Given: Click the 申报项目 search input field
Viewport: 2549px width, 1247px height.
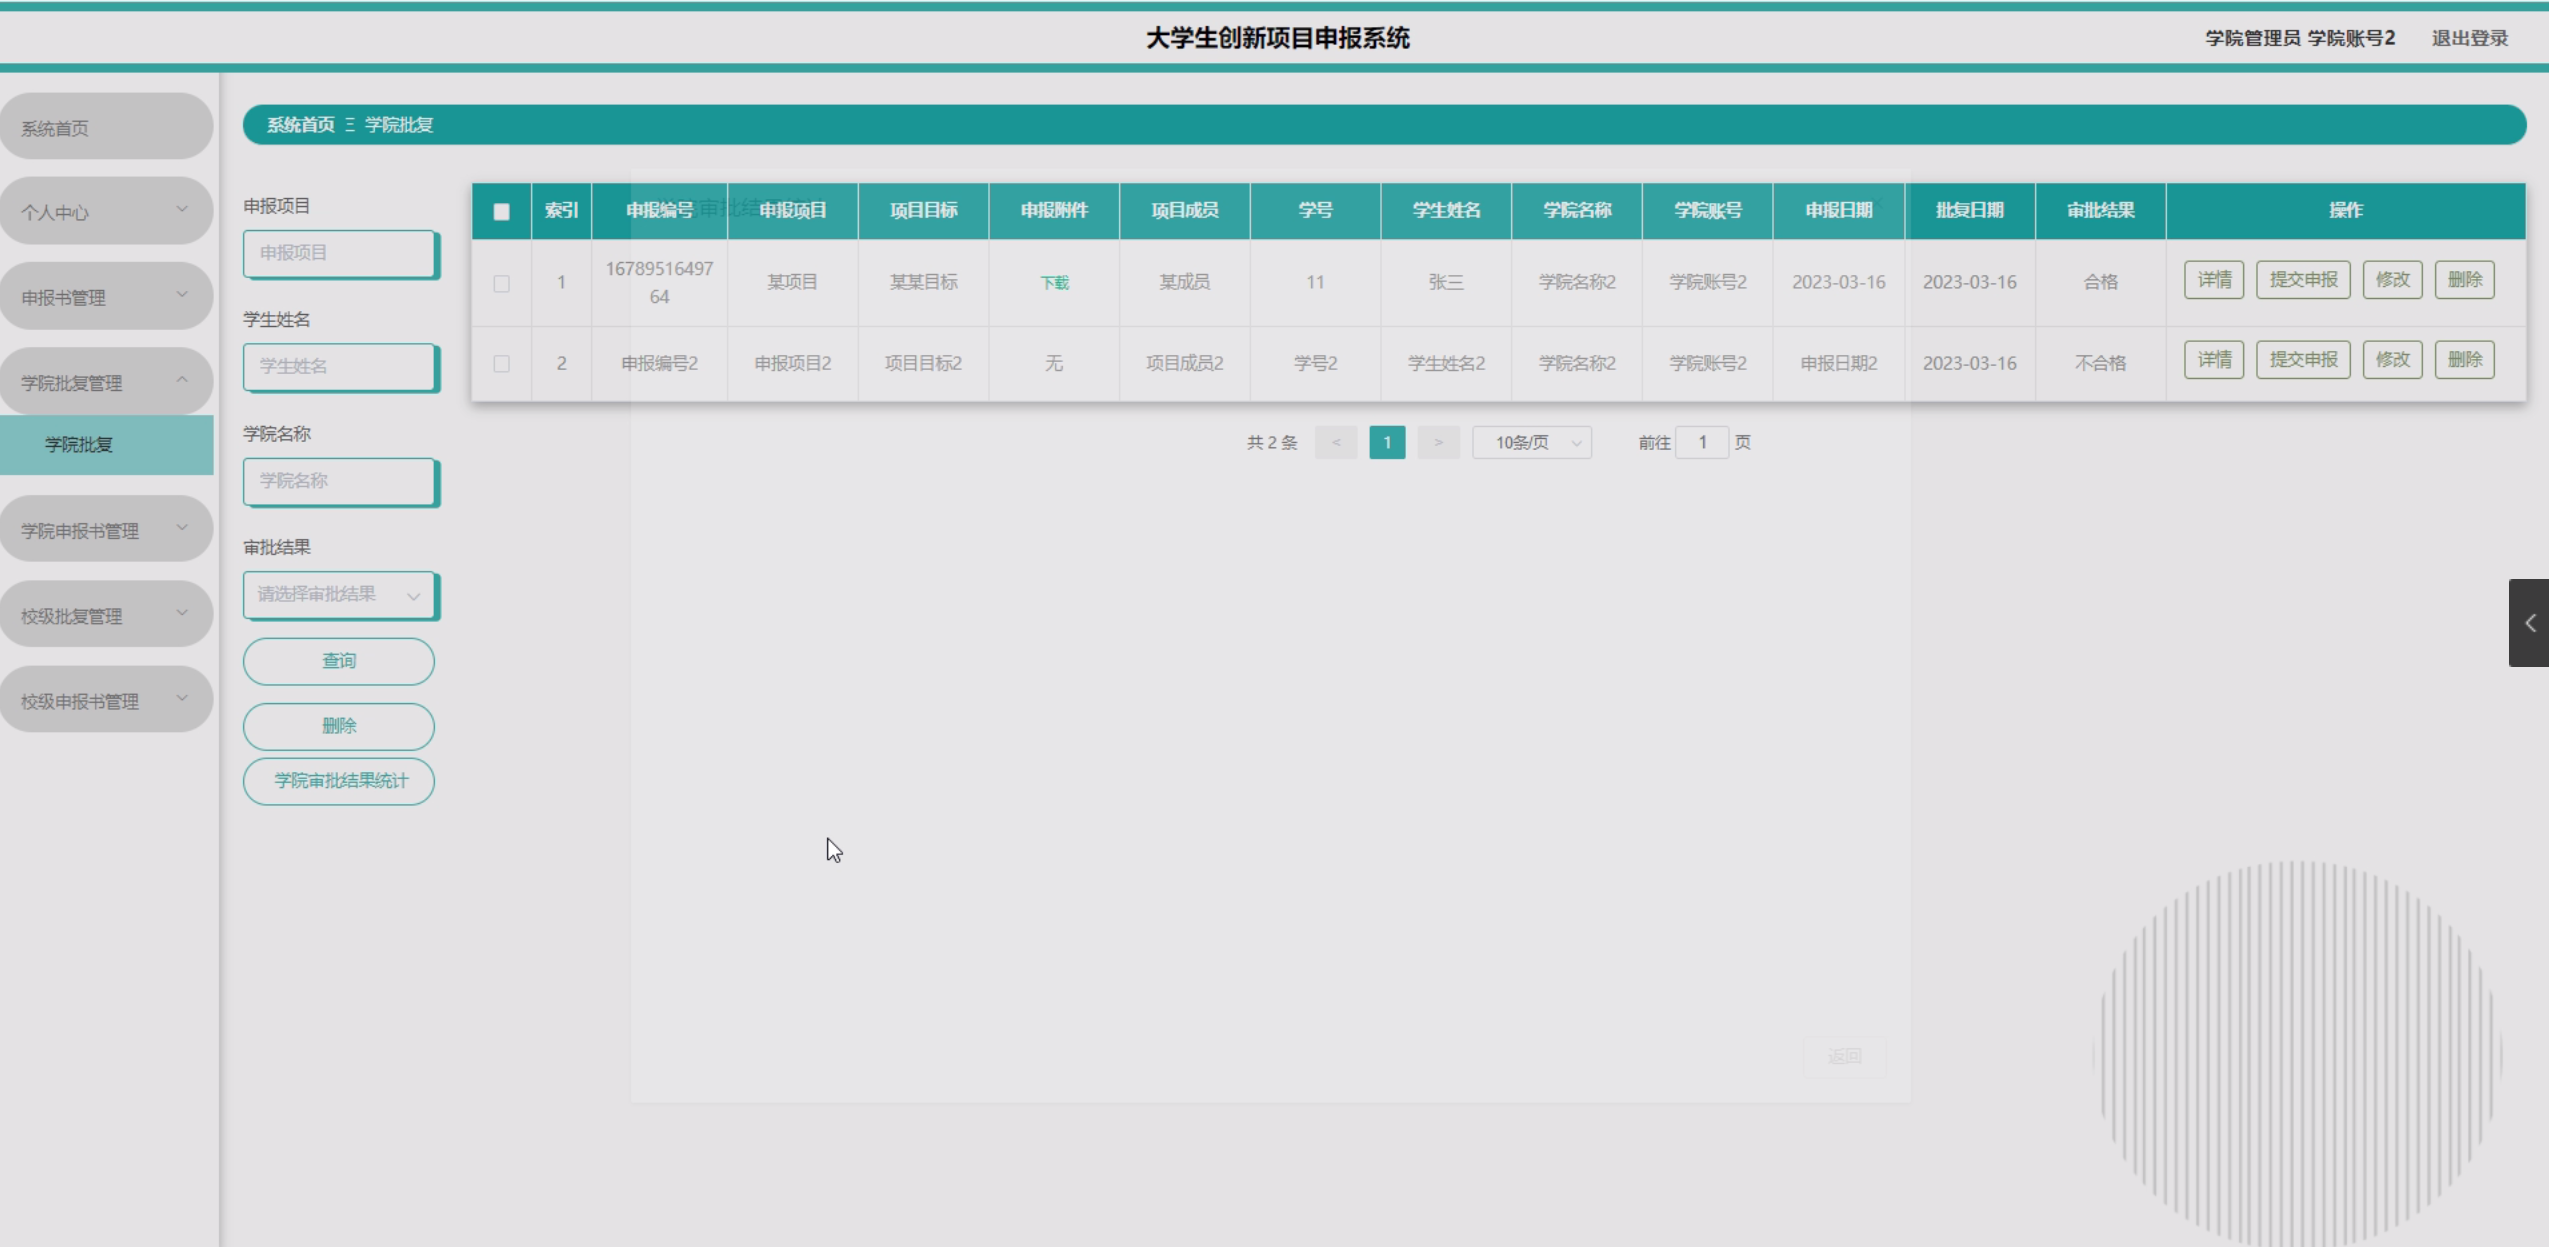Looking at the screenshot, I should pos(338,253).
